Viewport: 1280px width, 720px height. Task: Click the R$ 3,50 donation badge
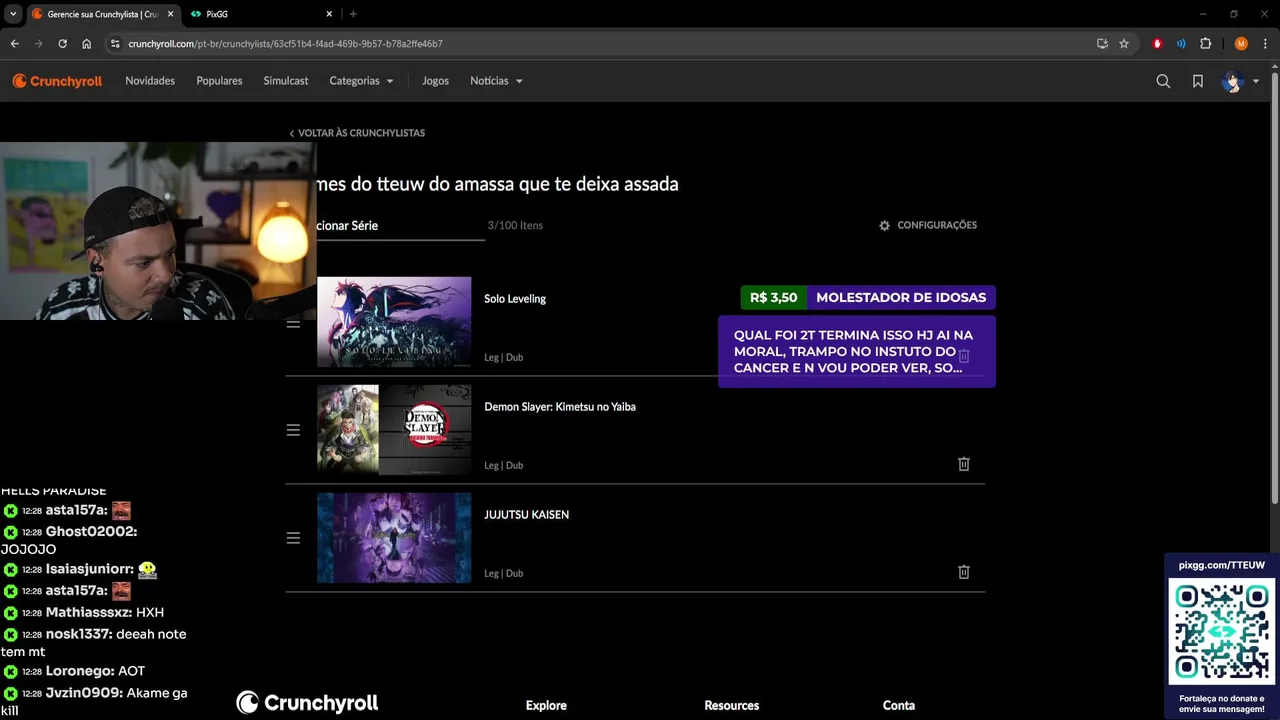(x=774, y=298)
